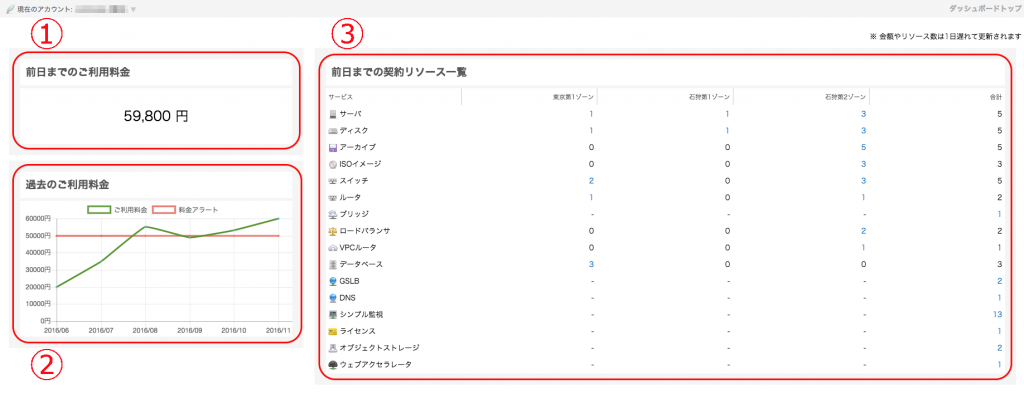Click the サーバ (Server) icon
Image resolution: width=1024 pixels, height=403 pixels.
click(x=333, y=114)
